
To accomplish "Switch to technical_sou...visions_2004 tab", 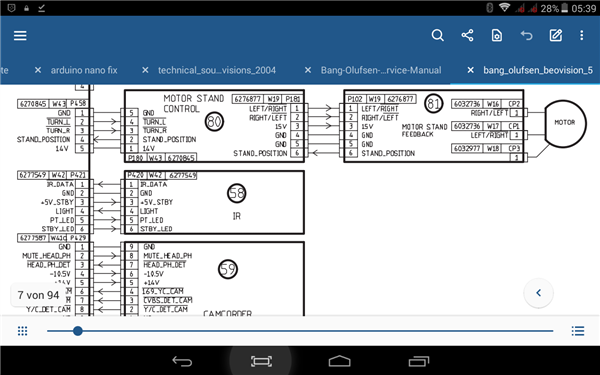I will tap(217, 70).
